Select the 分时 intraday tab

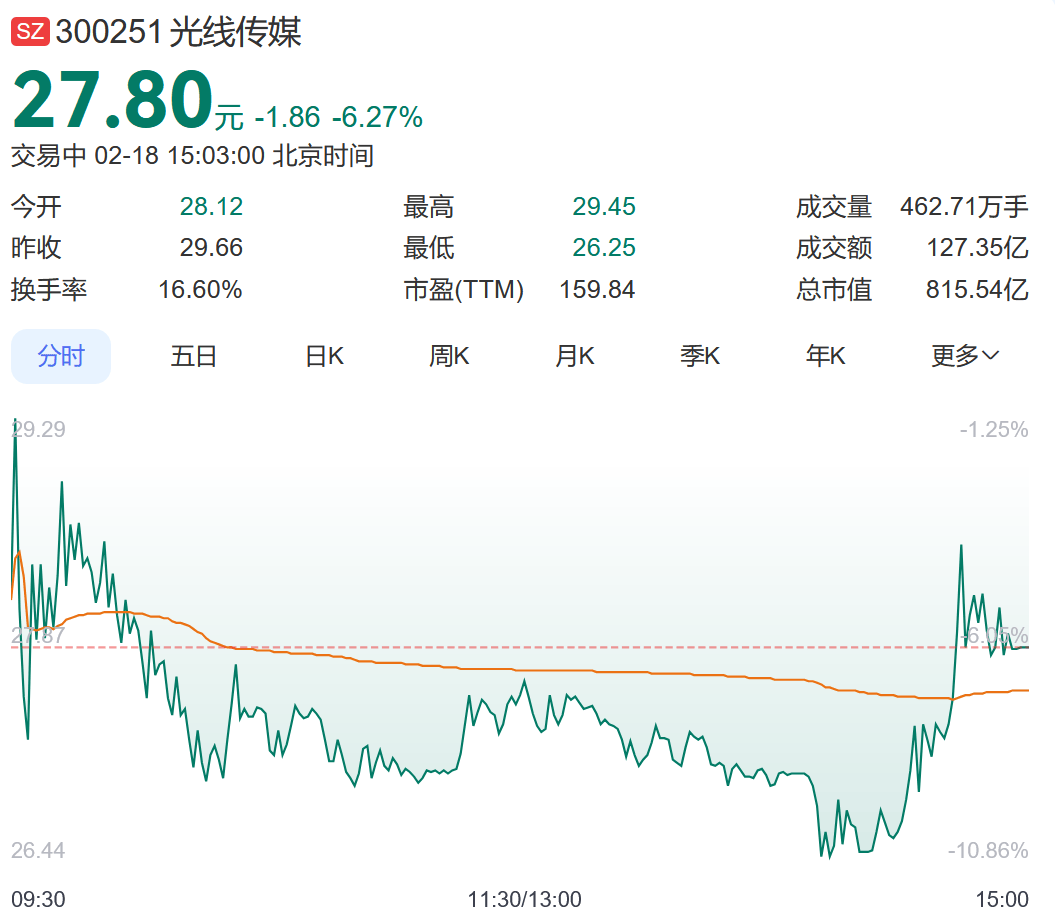61,356
